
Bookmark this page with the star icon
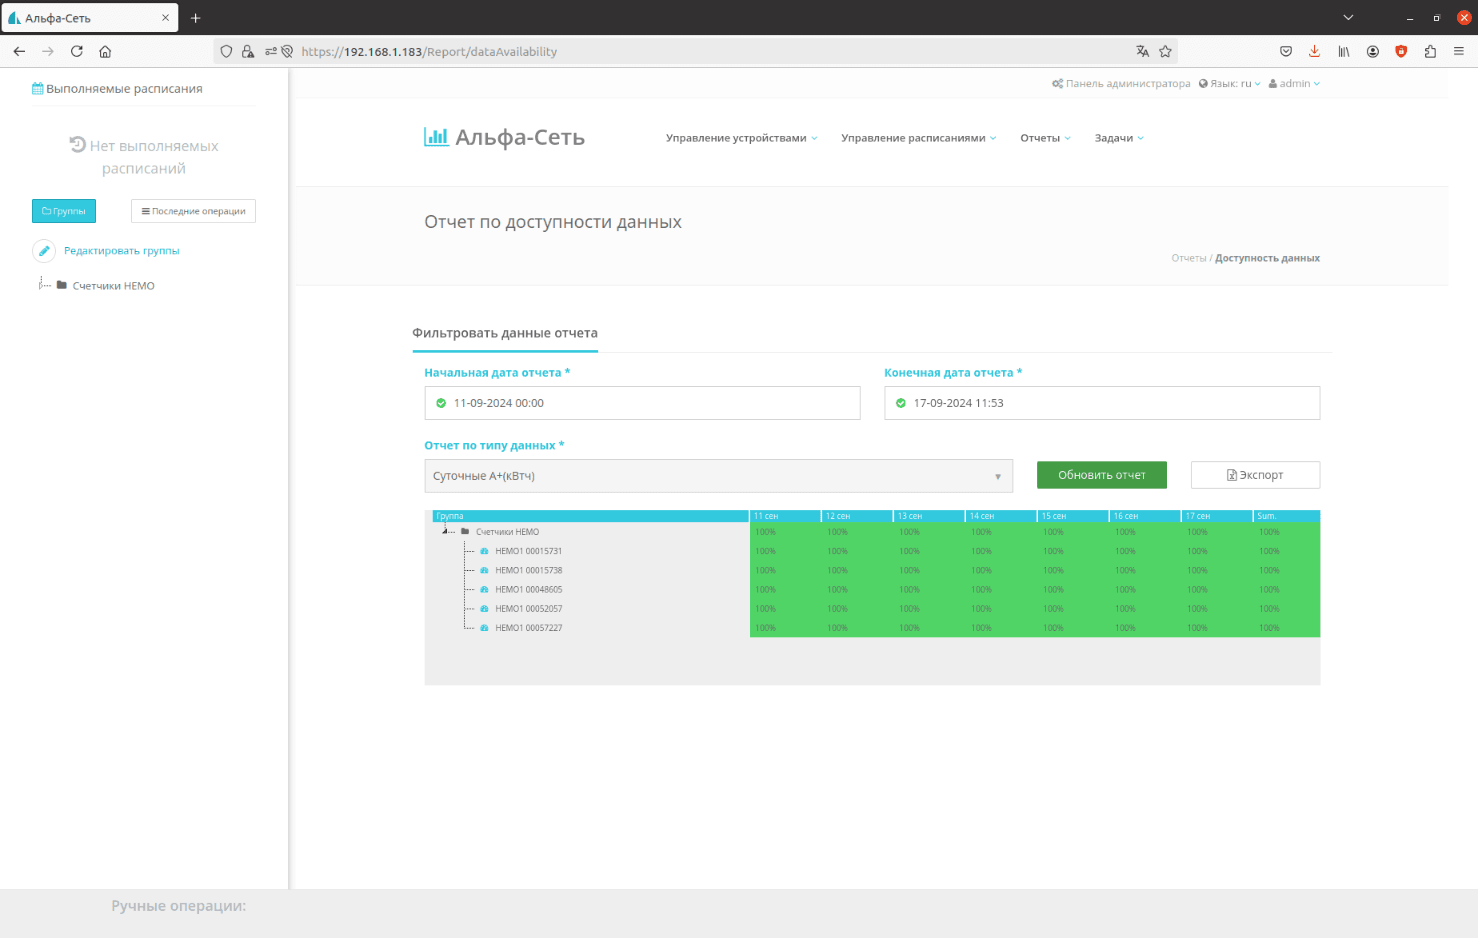(x=1165, y=51)
